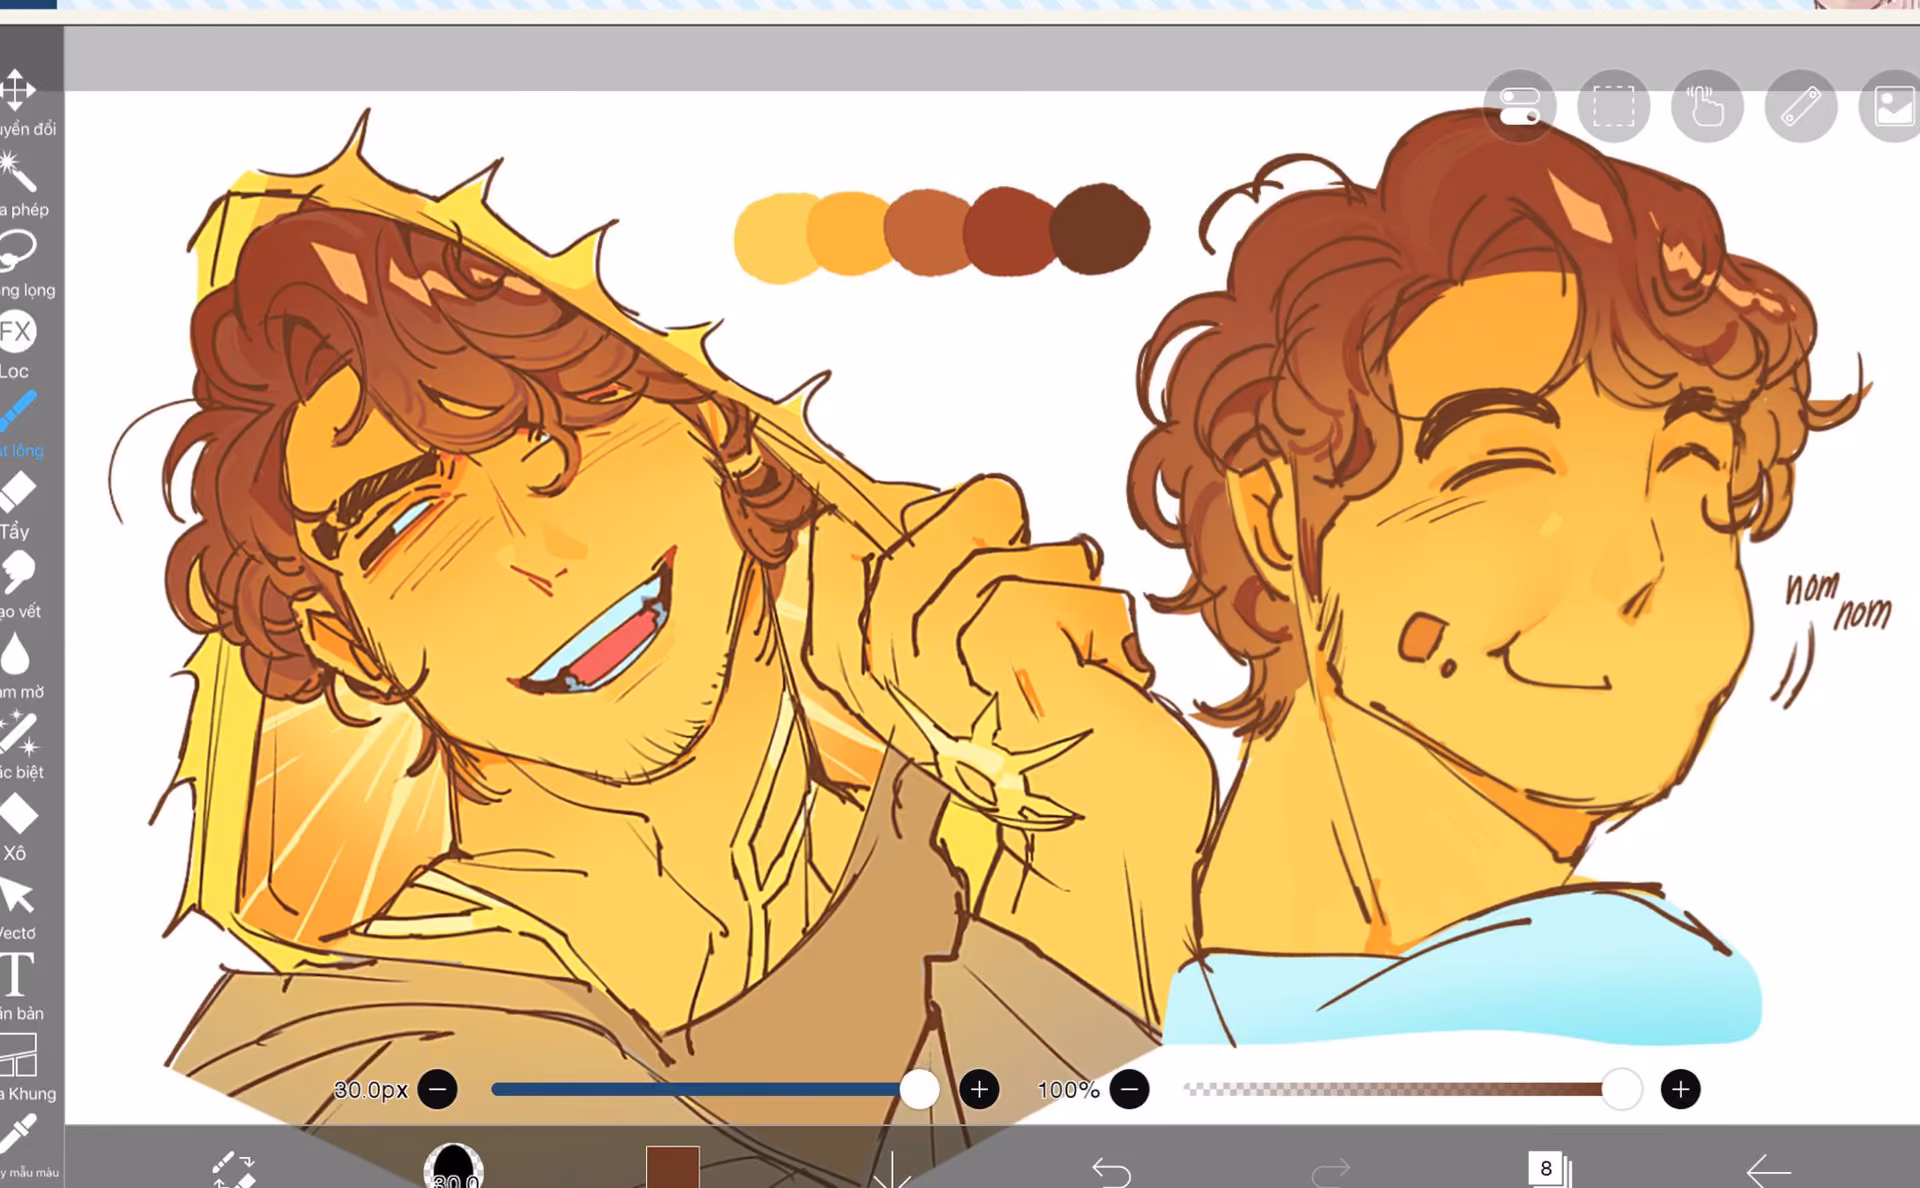
Task: Choose the Lasso selection tool
Action: click(x=17, y=251)
